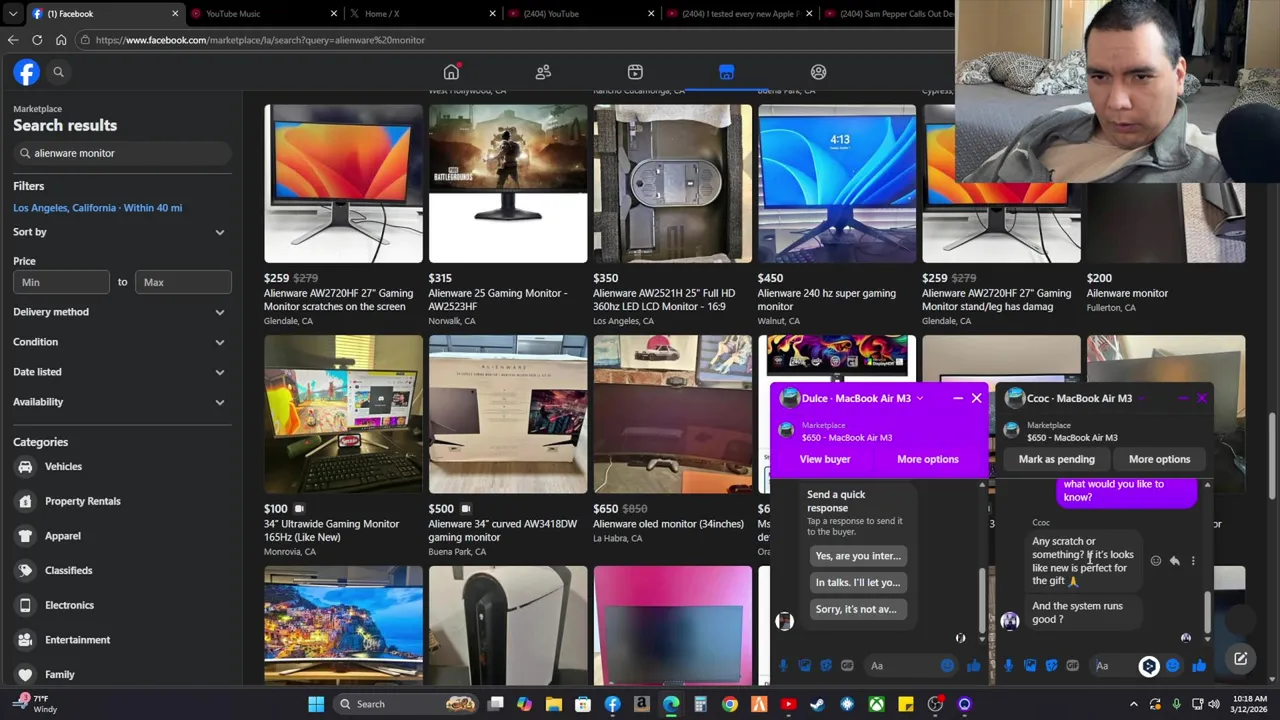
Task: Click the Min price field
Action: click(61, 282)
